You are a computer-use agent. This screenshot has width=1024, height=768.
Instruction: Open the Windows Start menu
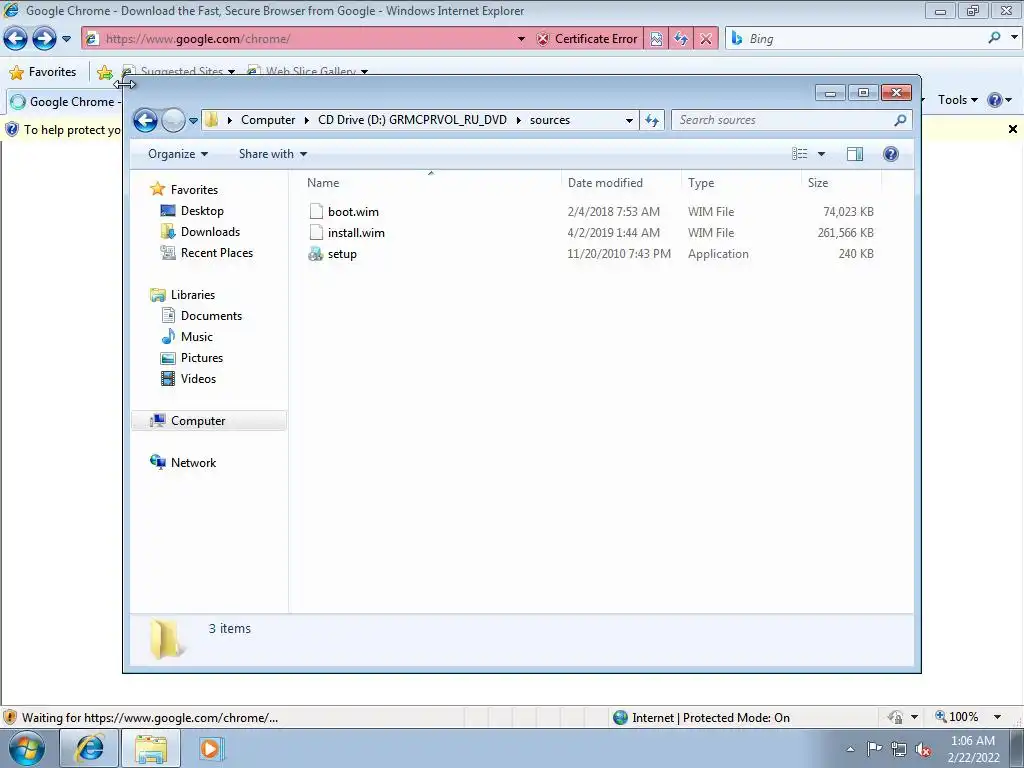coord(26,749)
